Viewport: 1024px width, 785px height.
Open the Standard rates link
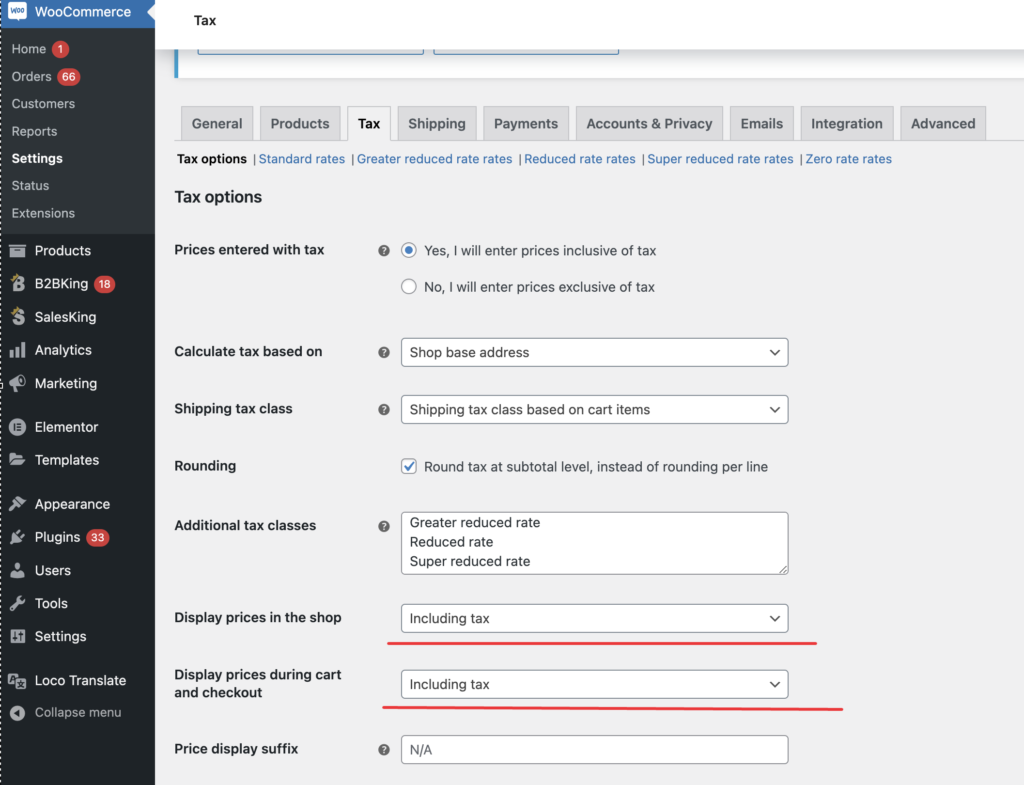(x=302, y=159)
